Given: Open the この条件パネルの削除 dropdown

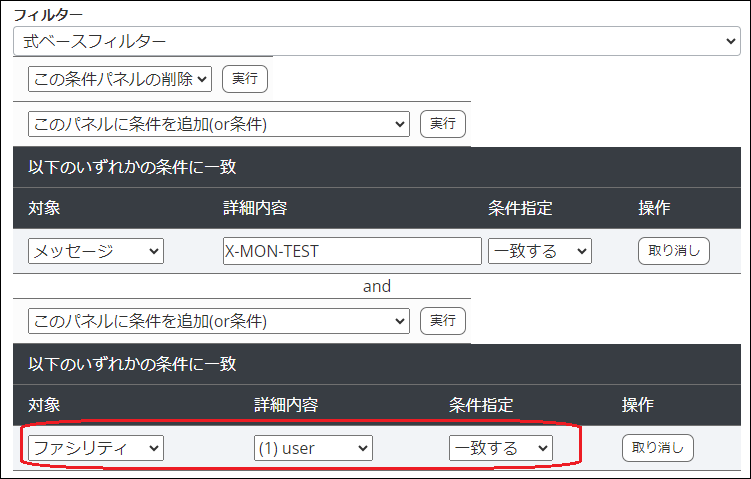Looking at the screenshot, I should (x=120, y=78).
